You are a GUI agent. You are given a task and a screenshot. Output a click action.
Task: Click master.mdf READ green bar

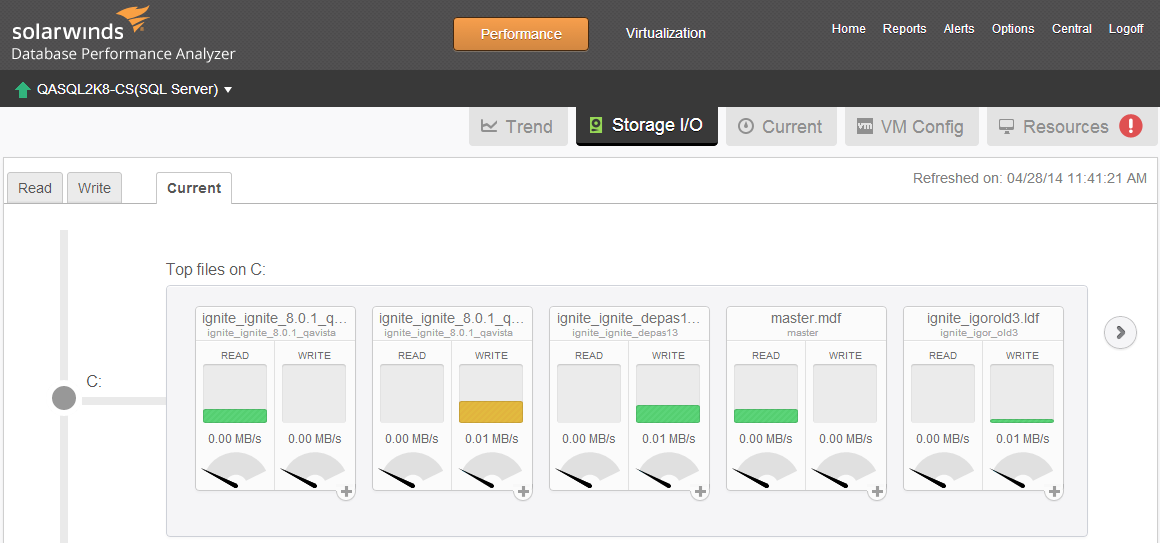[x=766, y=416]
